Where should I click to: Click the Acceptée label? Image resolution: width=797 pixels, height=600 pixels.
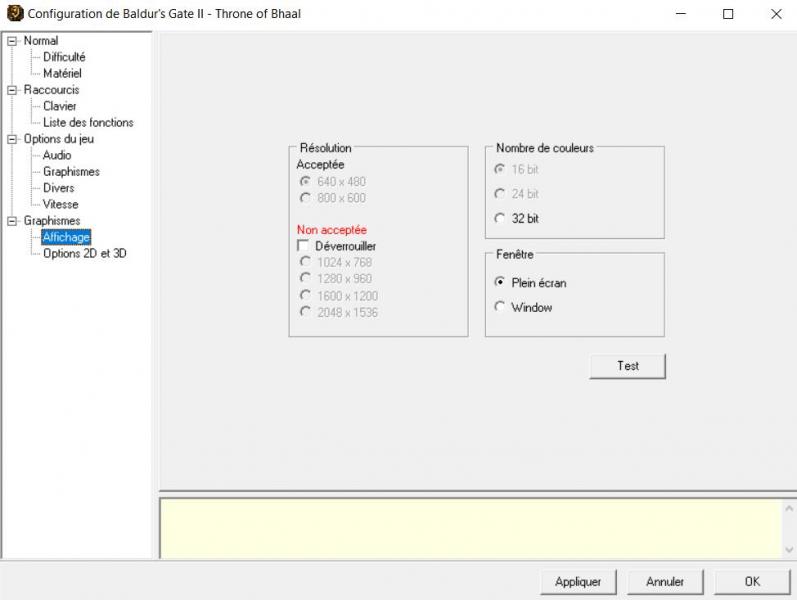coord(320,165)
